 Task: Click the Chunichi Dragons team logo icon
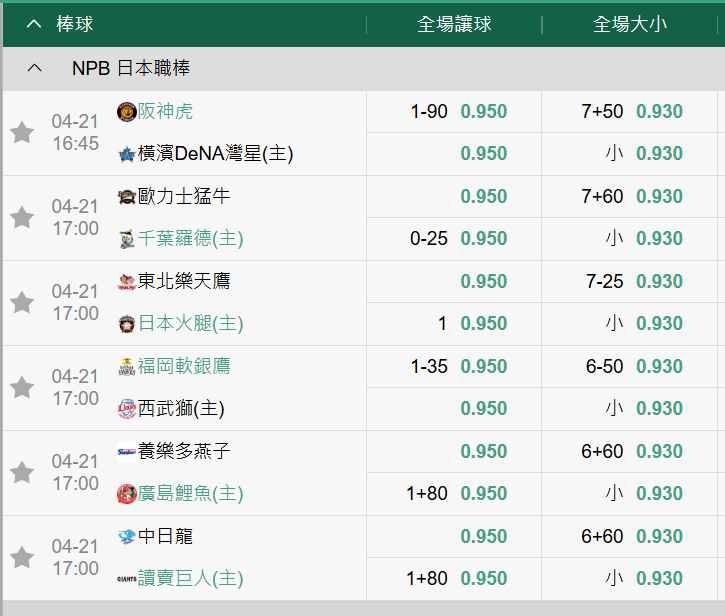(x=126, y=536)
